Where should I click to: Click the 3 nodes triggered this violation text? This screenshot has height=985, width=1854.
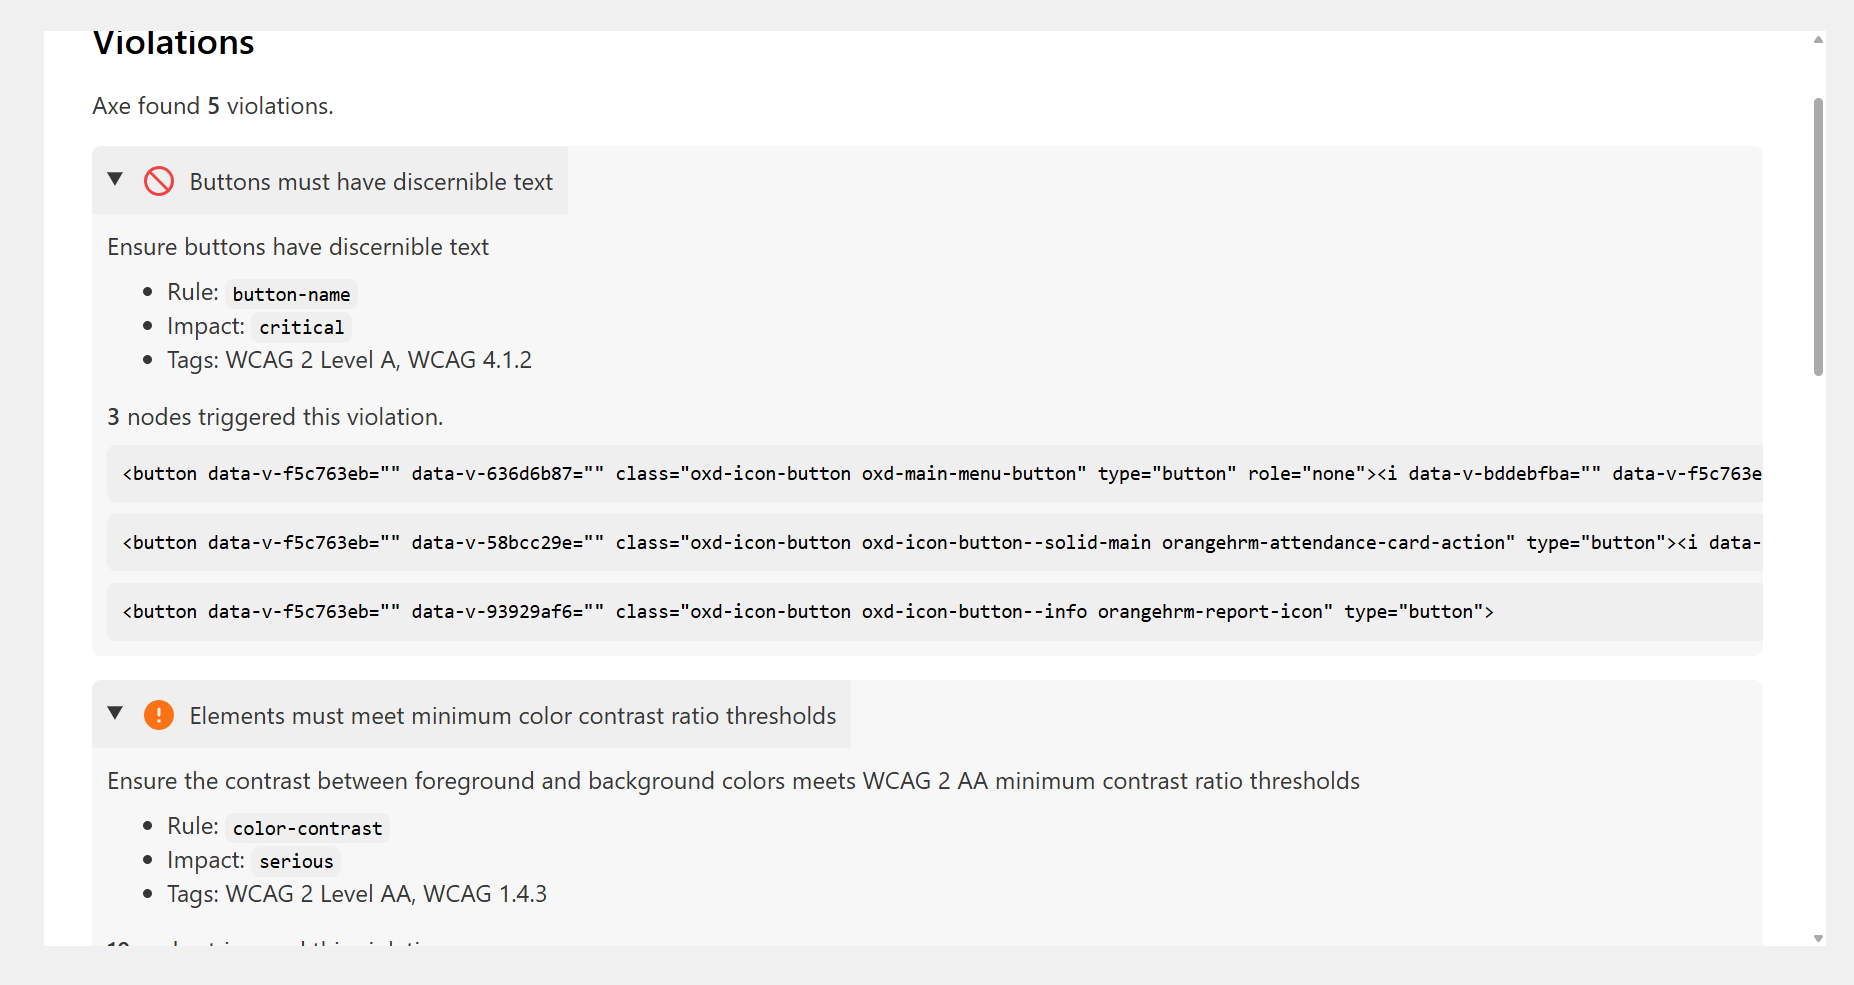click(275, 417)
